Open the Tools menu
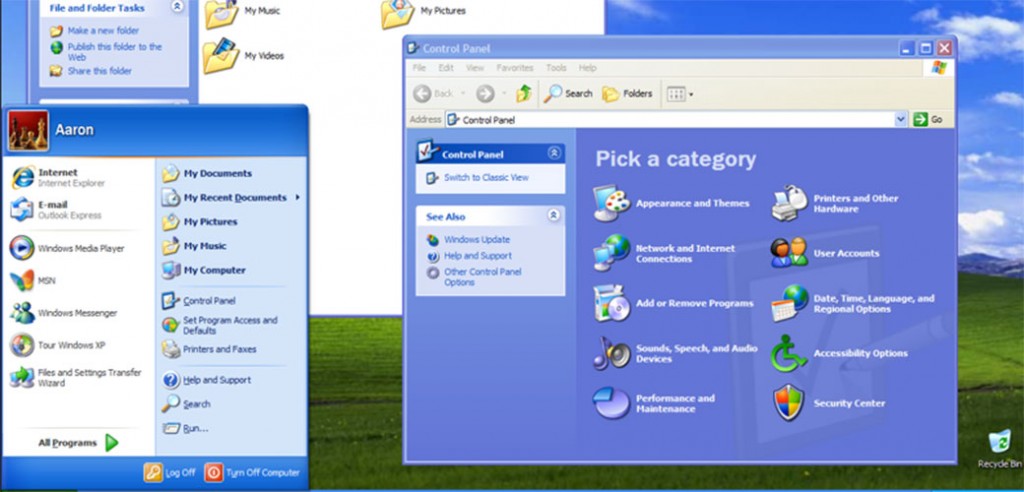Image resolution: width=1024 pixels, height=492 pixels. pyautogui.click(x=556, y=68)
